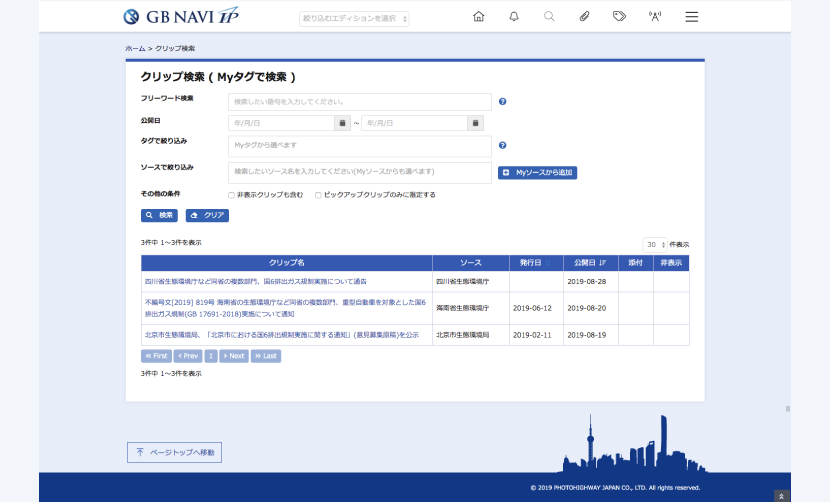Click the 検索 search button
Screen dimensions: 830x502
click(159, 216)
